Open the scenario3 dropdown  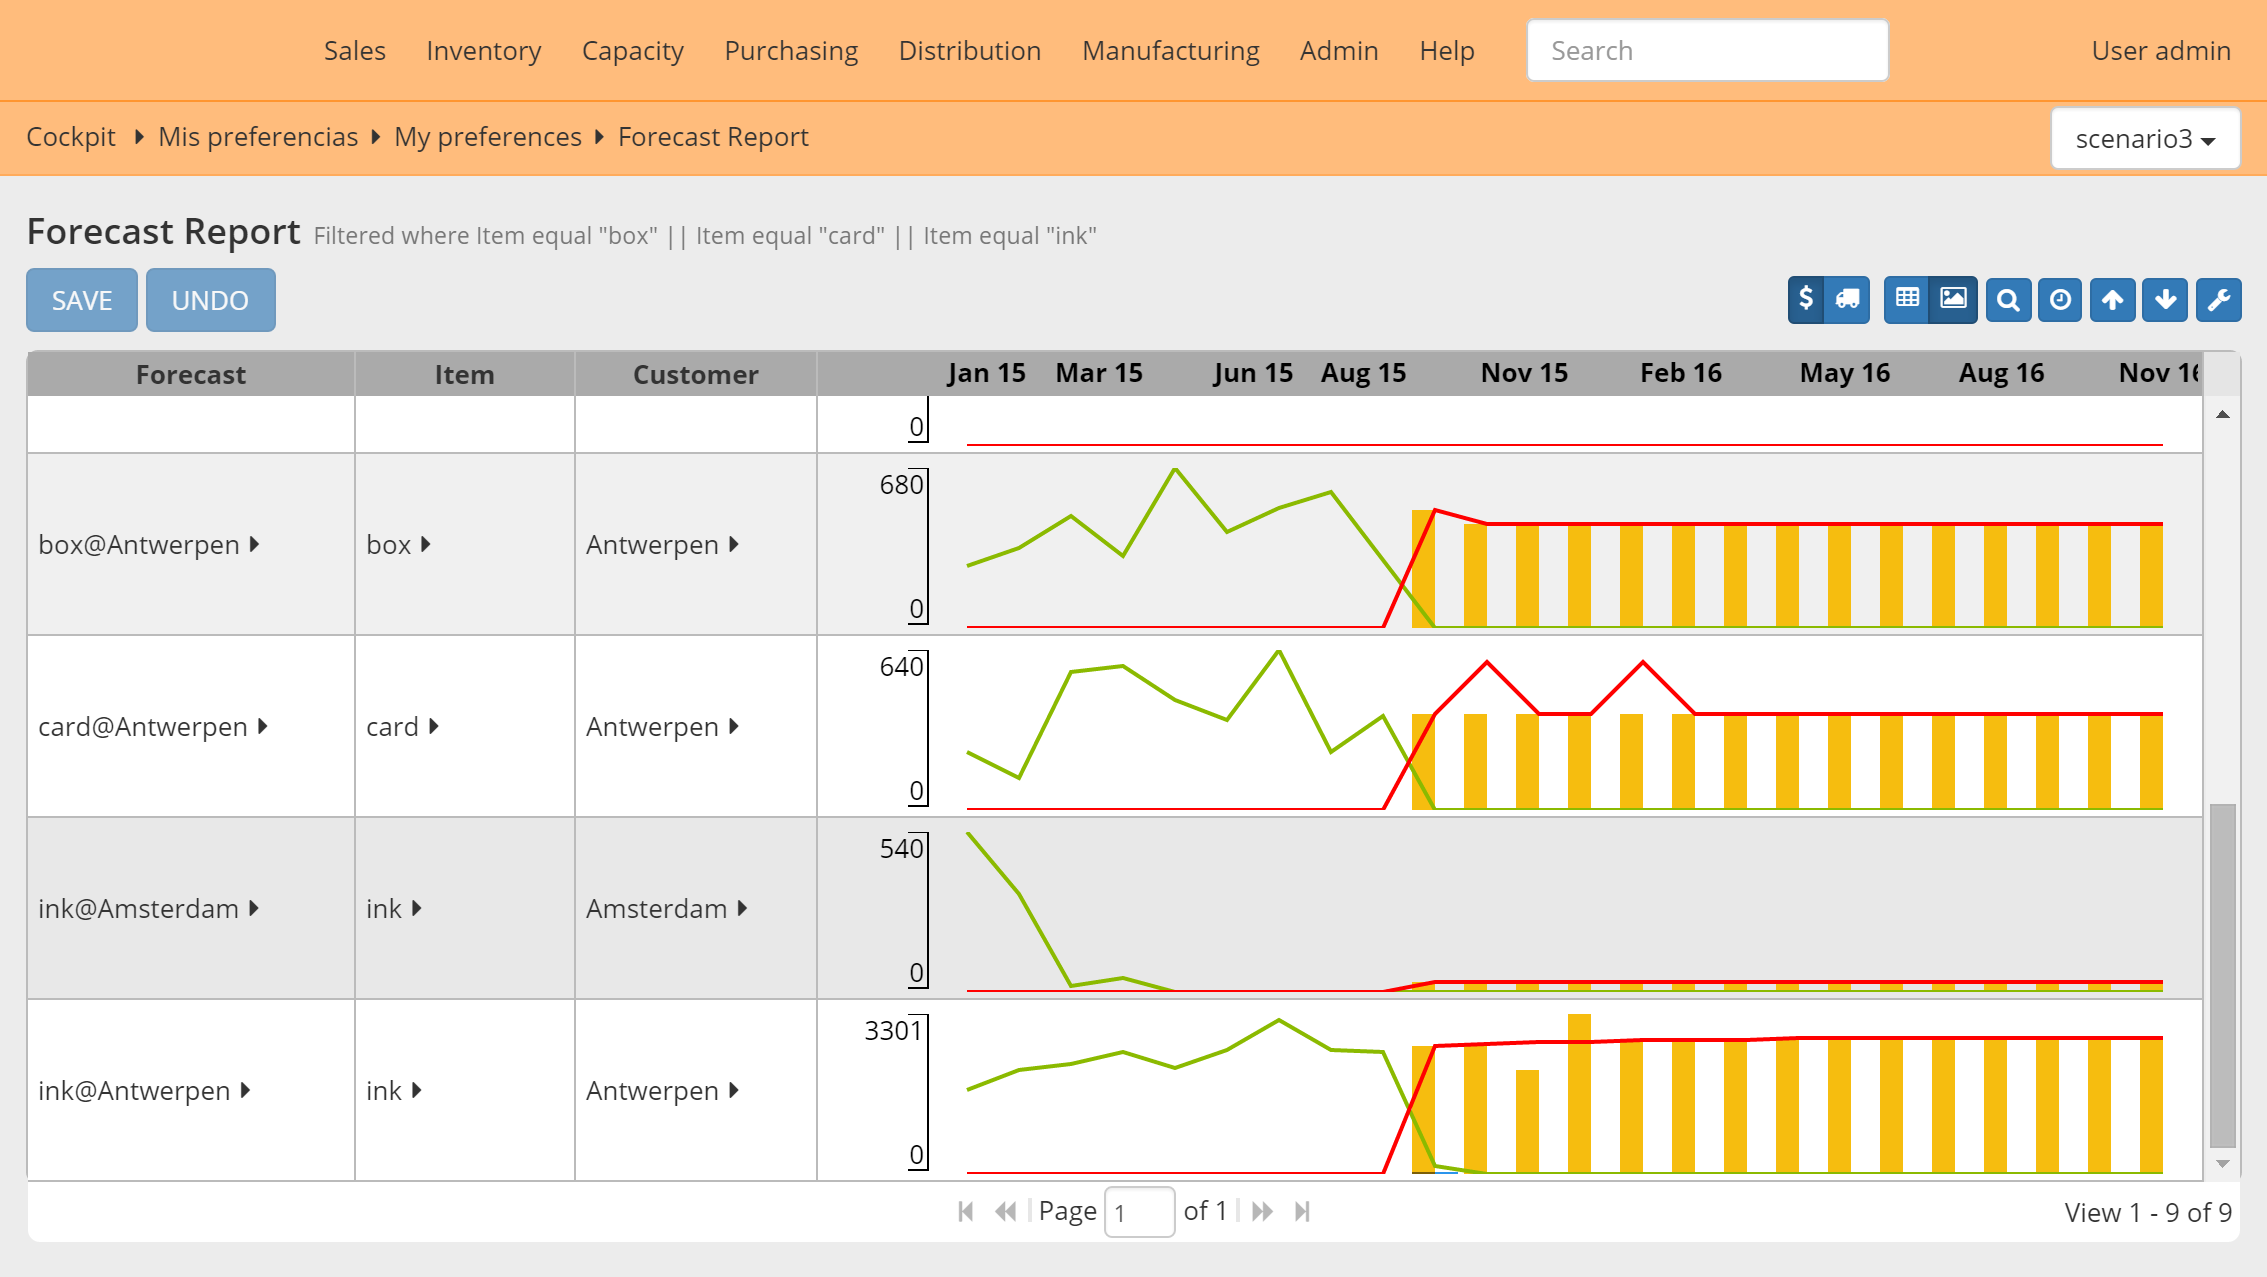2144,138
